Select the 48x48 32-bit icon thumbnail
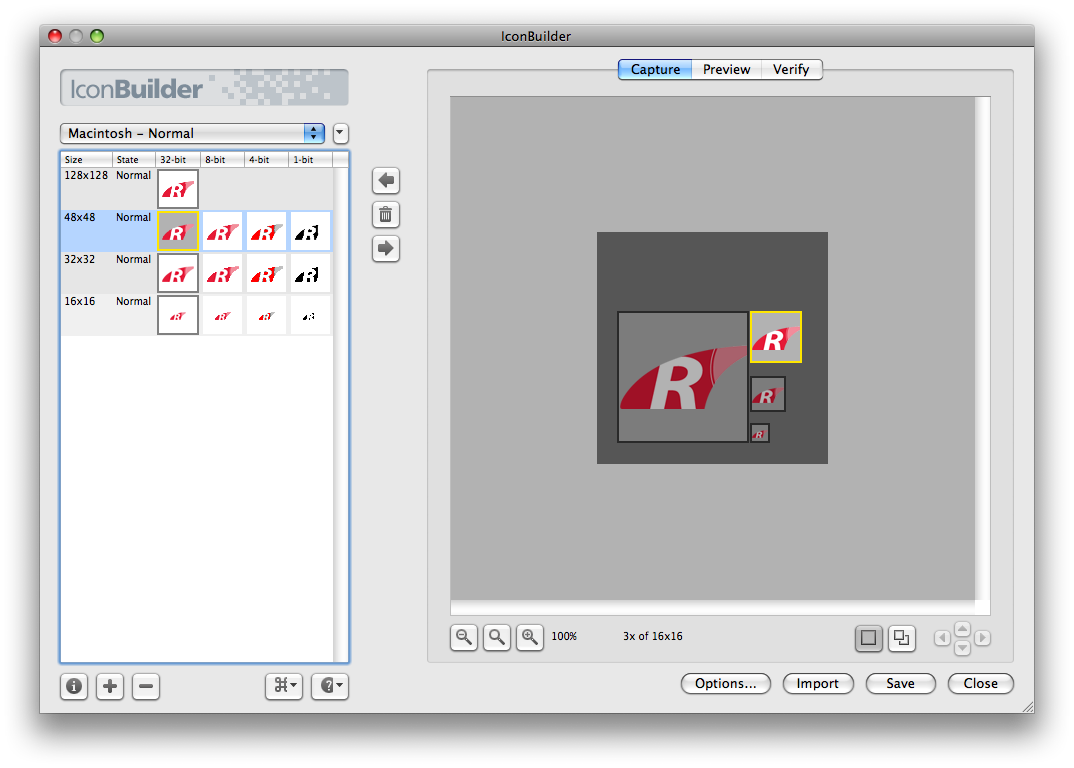The image size is (1074, 768). [x=178, y=231]
